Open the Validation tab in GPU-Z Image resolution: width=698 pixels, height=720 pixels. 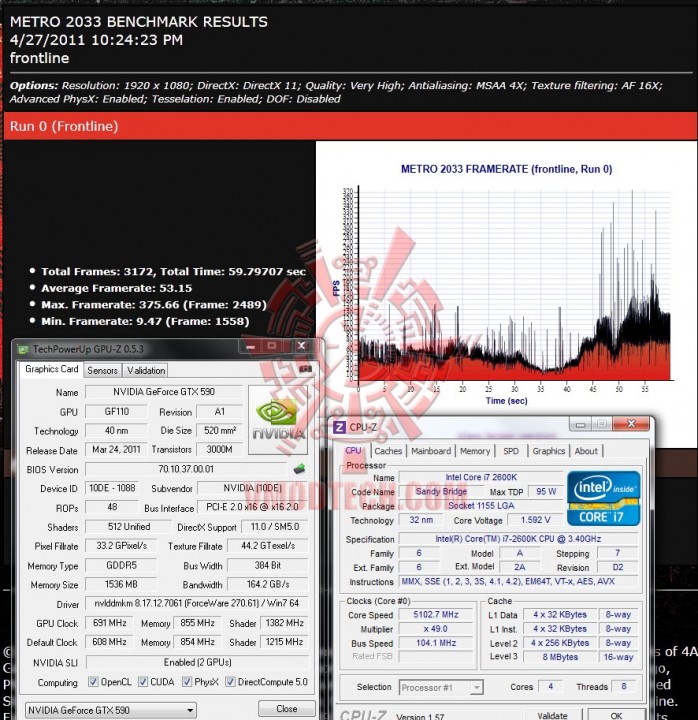pos(146,370)
